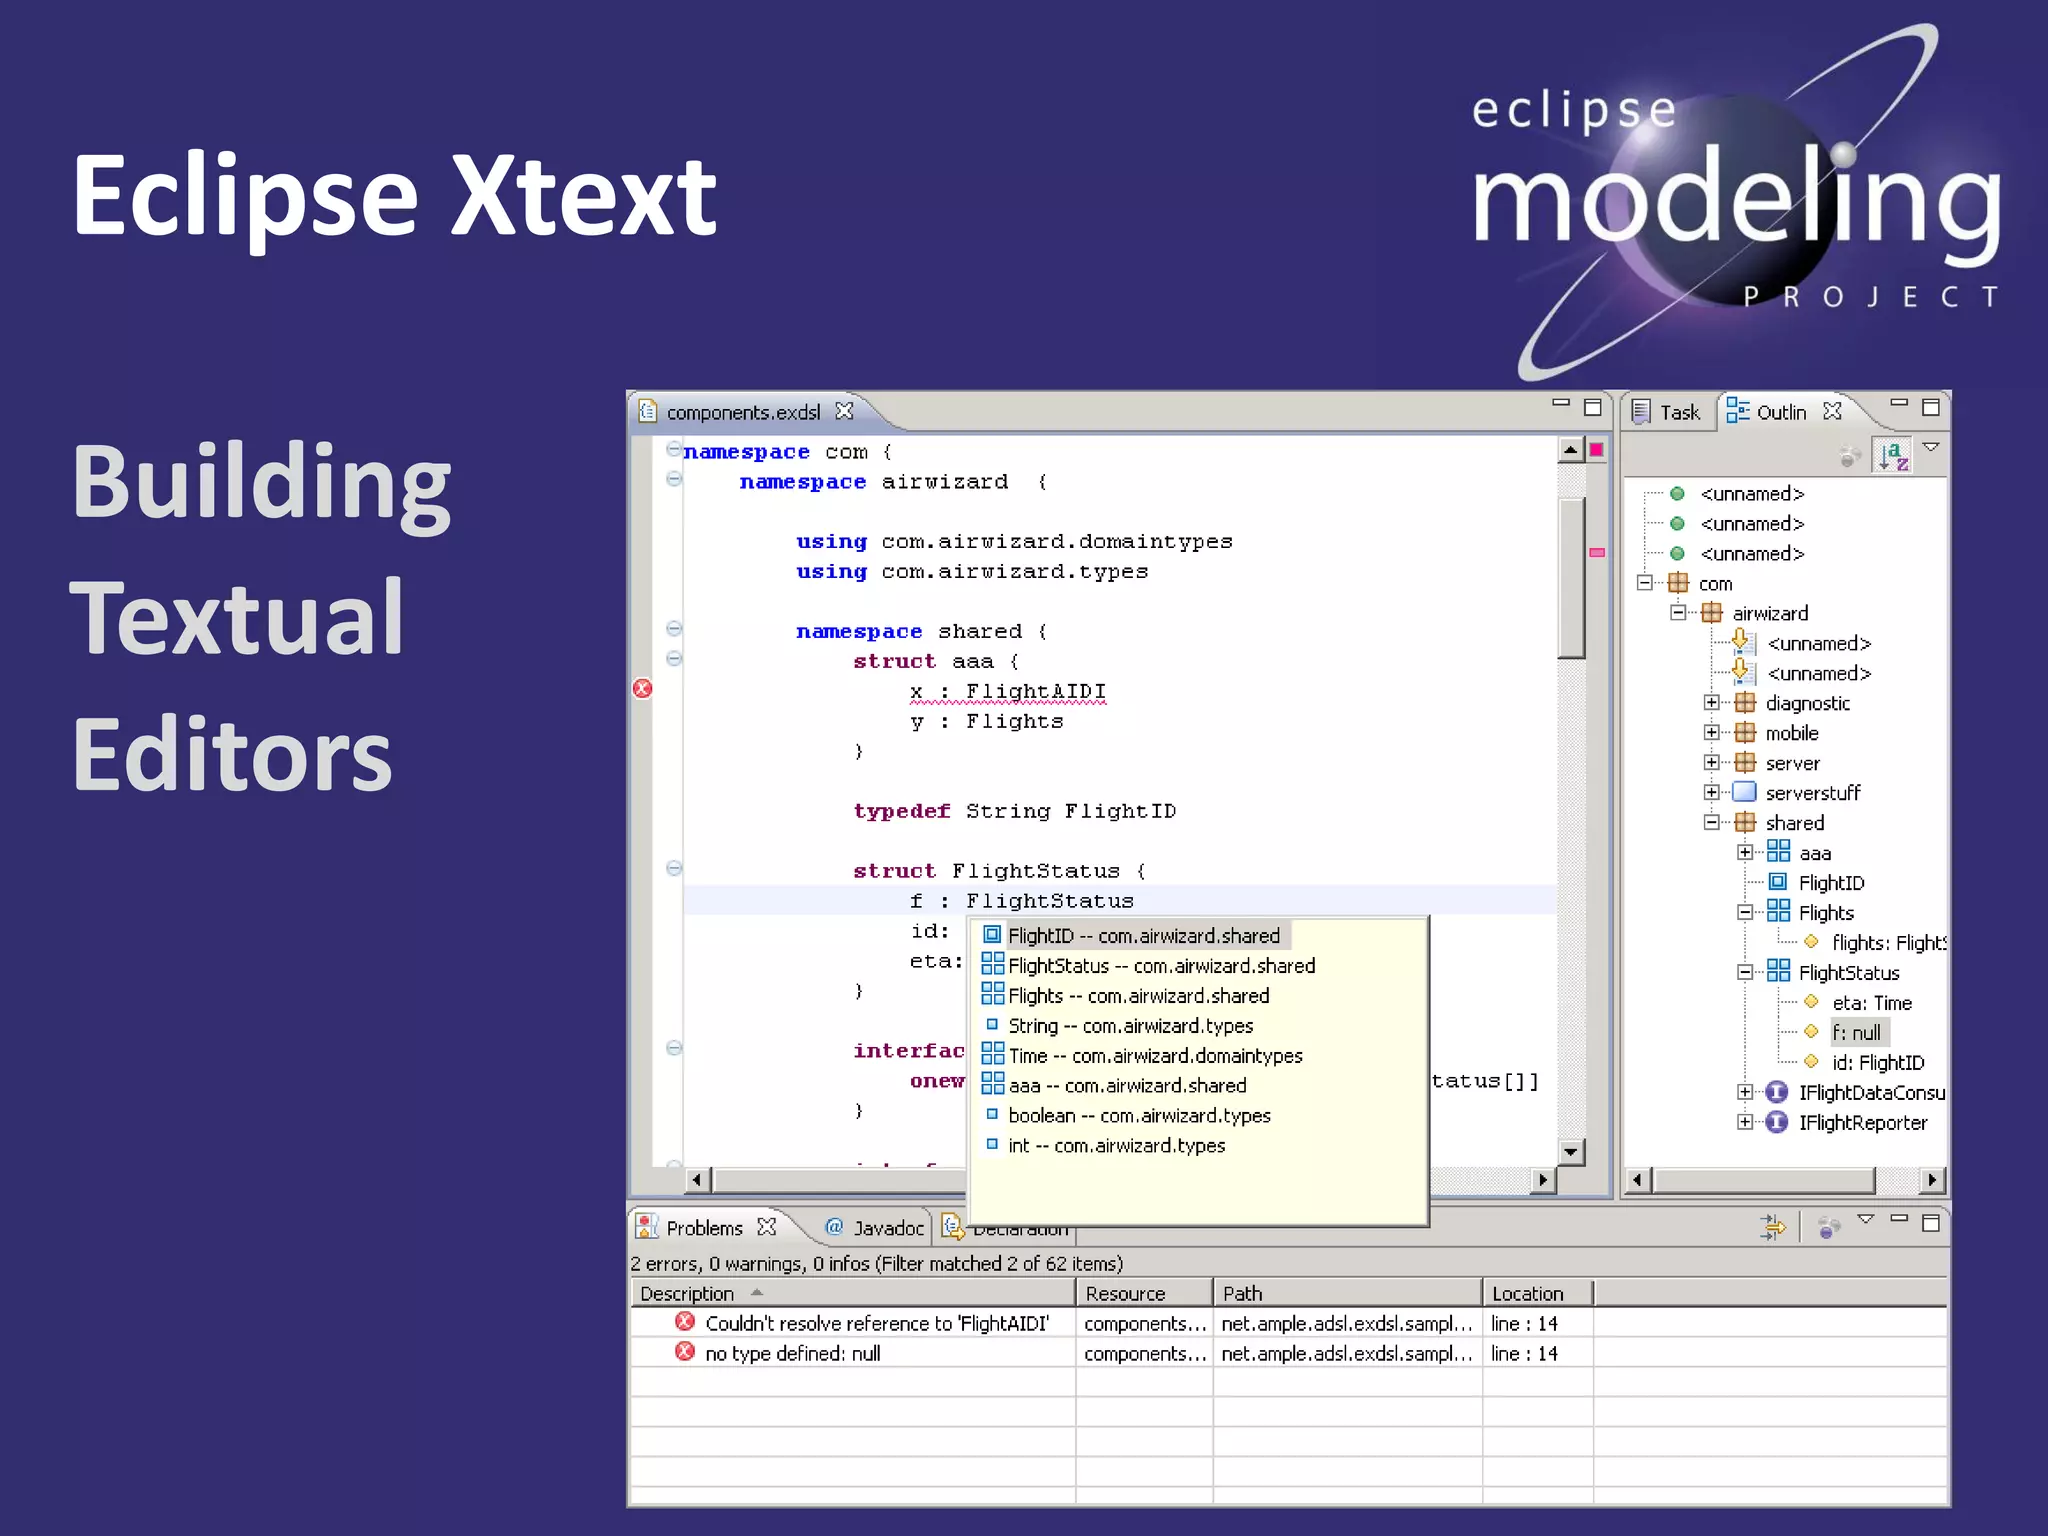2048x1536 pixels.
Task: Click the FlightID typedef icon in outline
Action: point(1778,882)
